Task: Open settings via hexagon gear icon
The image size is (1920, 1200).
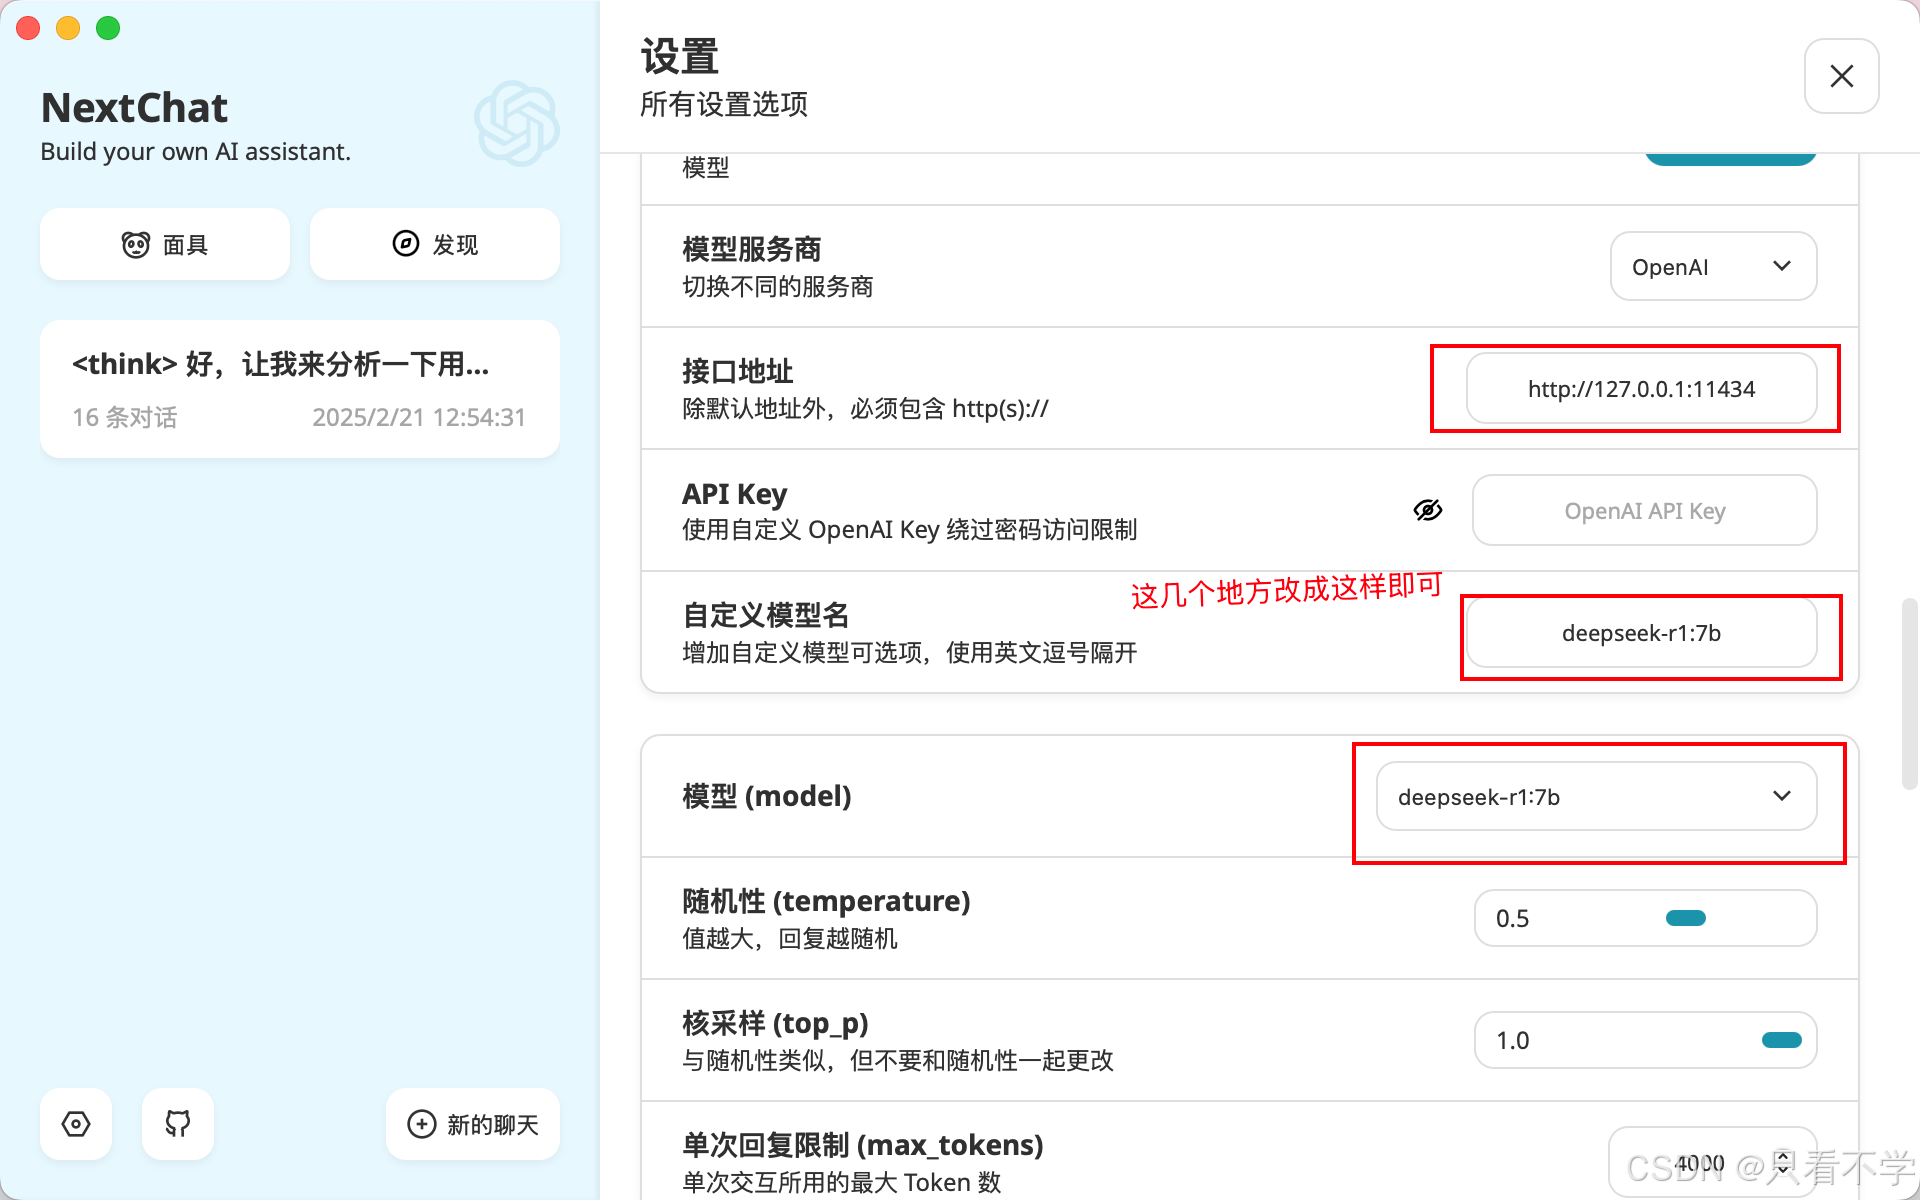Action: [x=76, y=1124]
